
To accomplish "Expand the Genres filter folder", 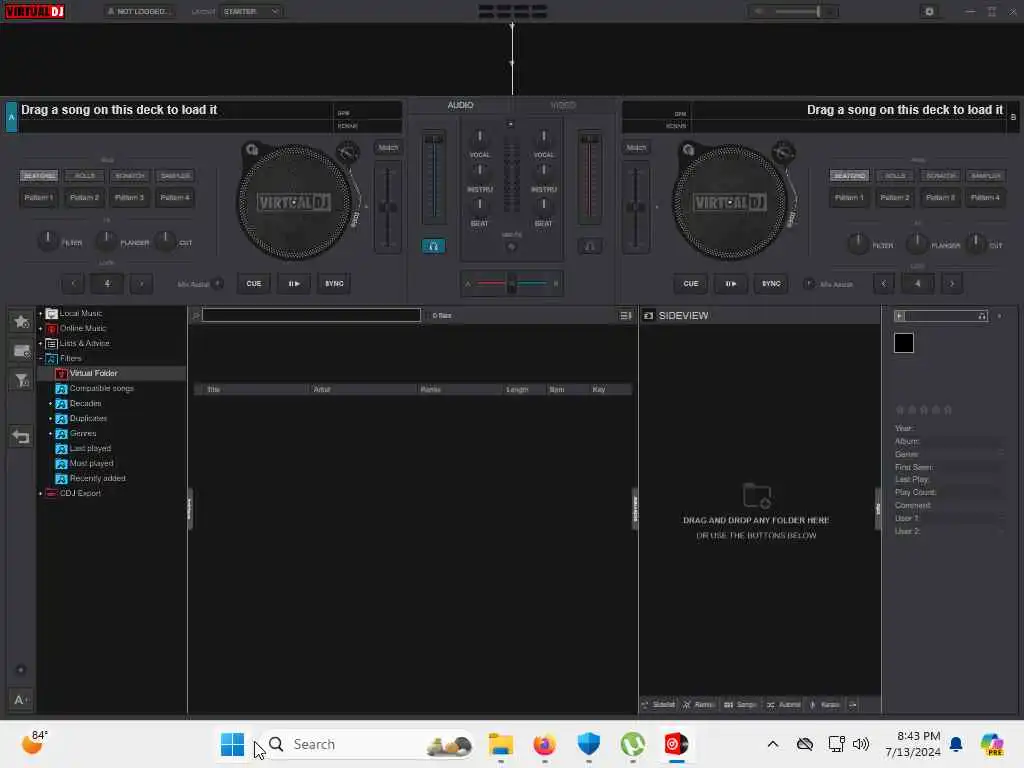I will click(x=50, y=434).
